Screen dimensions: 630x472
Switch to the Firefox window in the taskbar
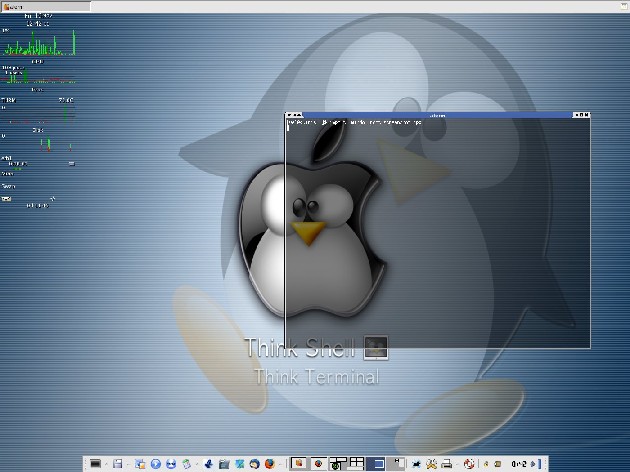point(319,464)
